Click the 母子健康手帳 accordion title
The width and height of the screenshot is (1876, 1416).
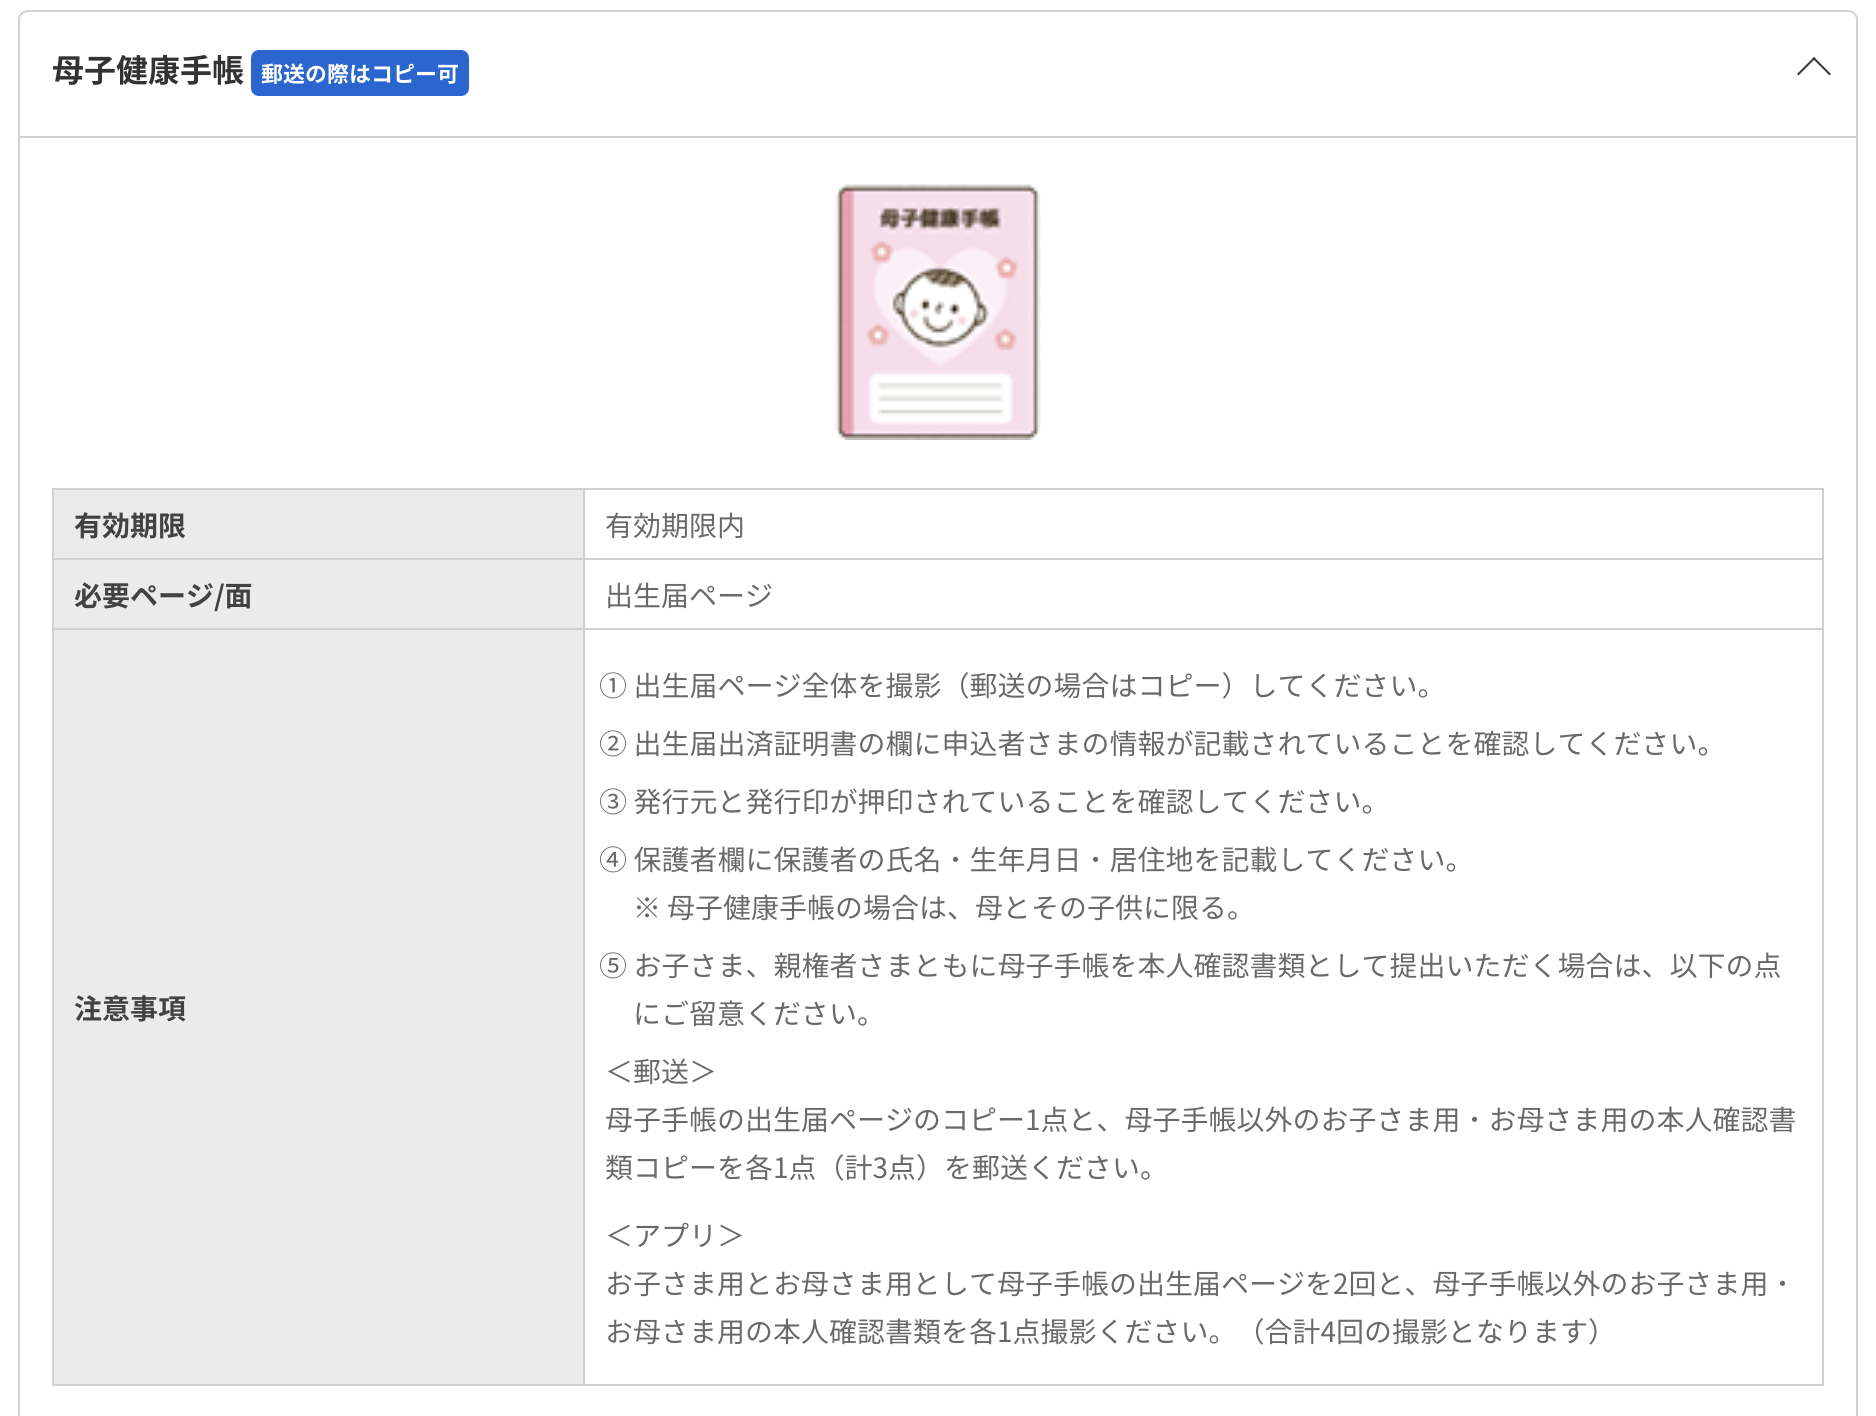pos(148,72)
